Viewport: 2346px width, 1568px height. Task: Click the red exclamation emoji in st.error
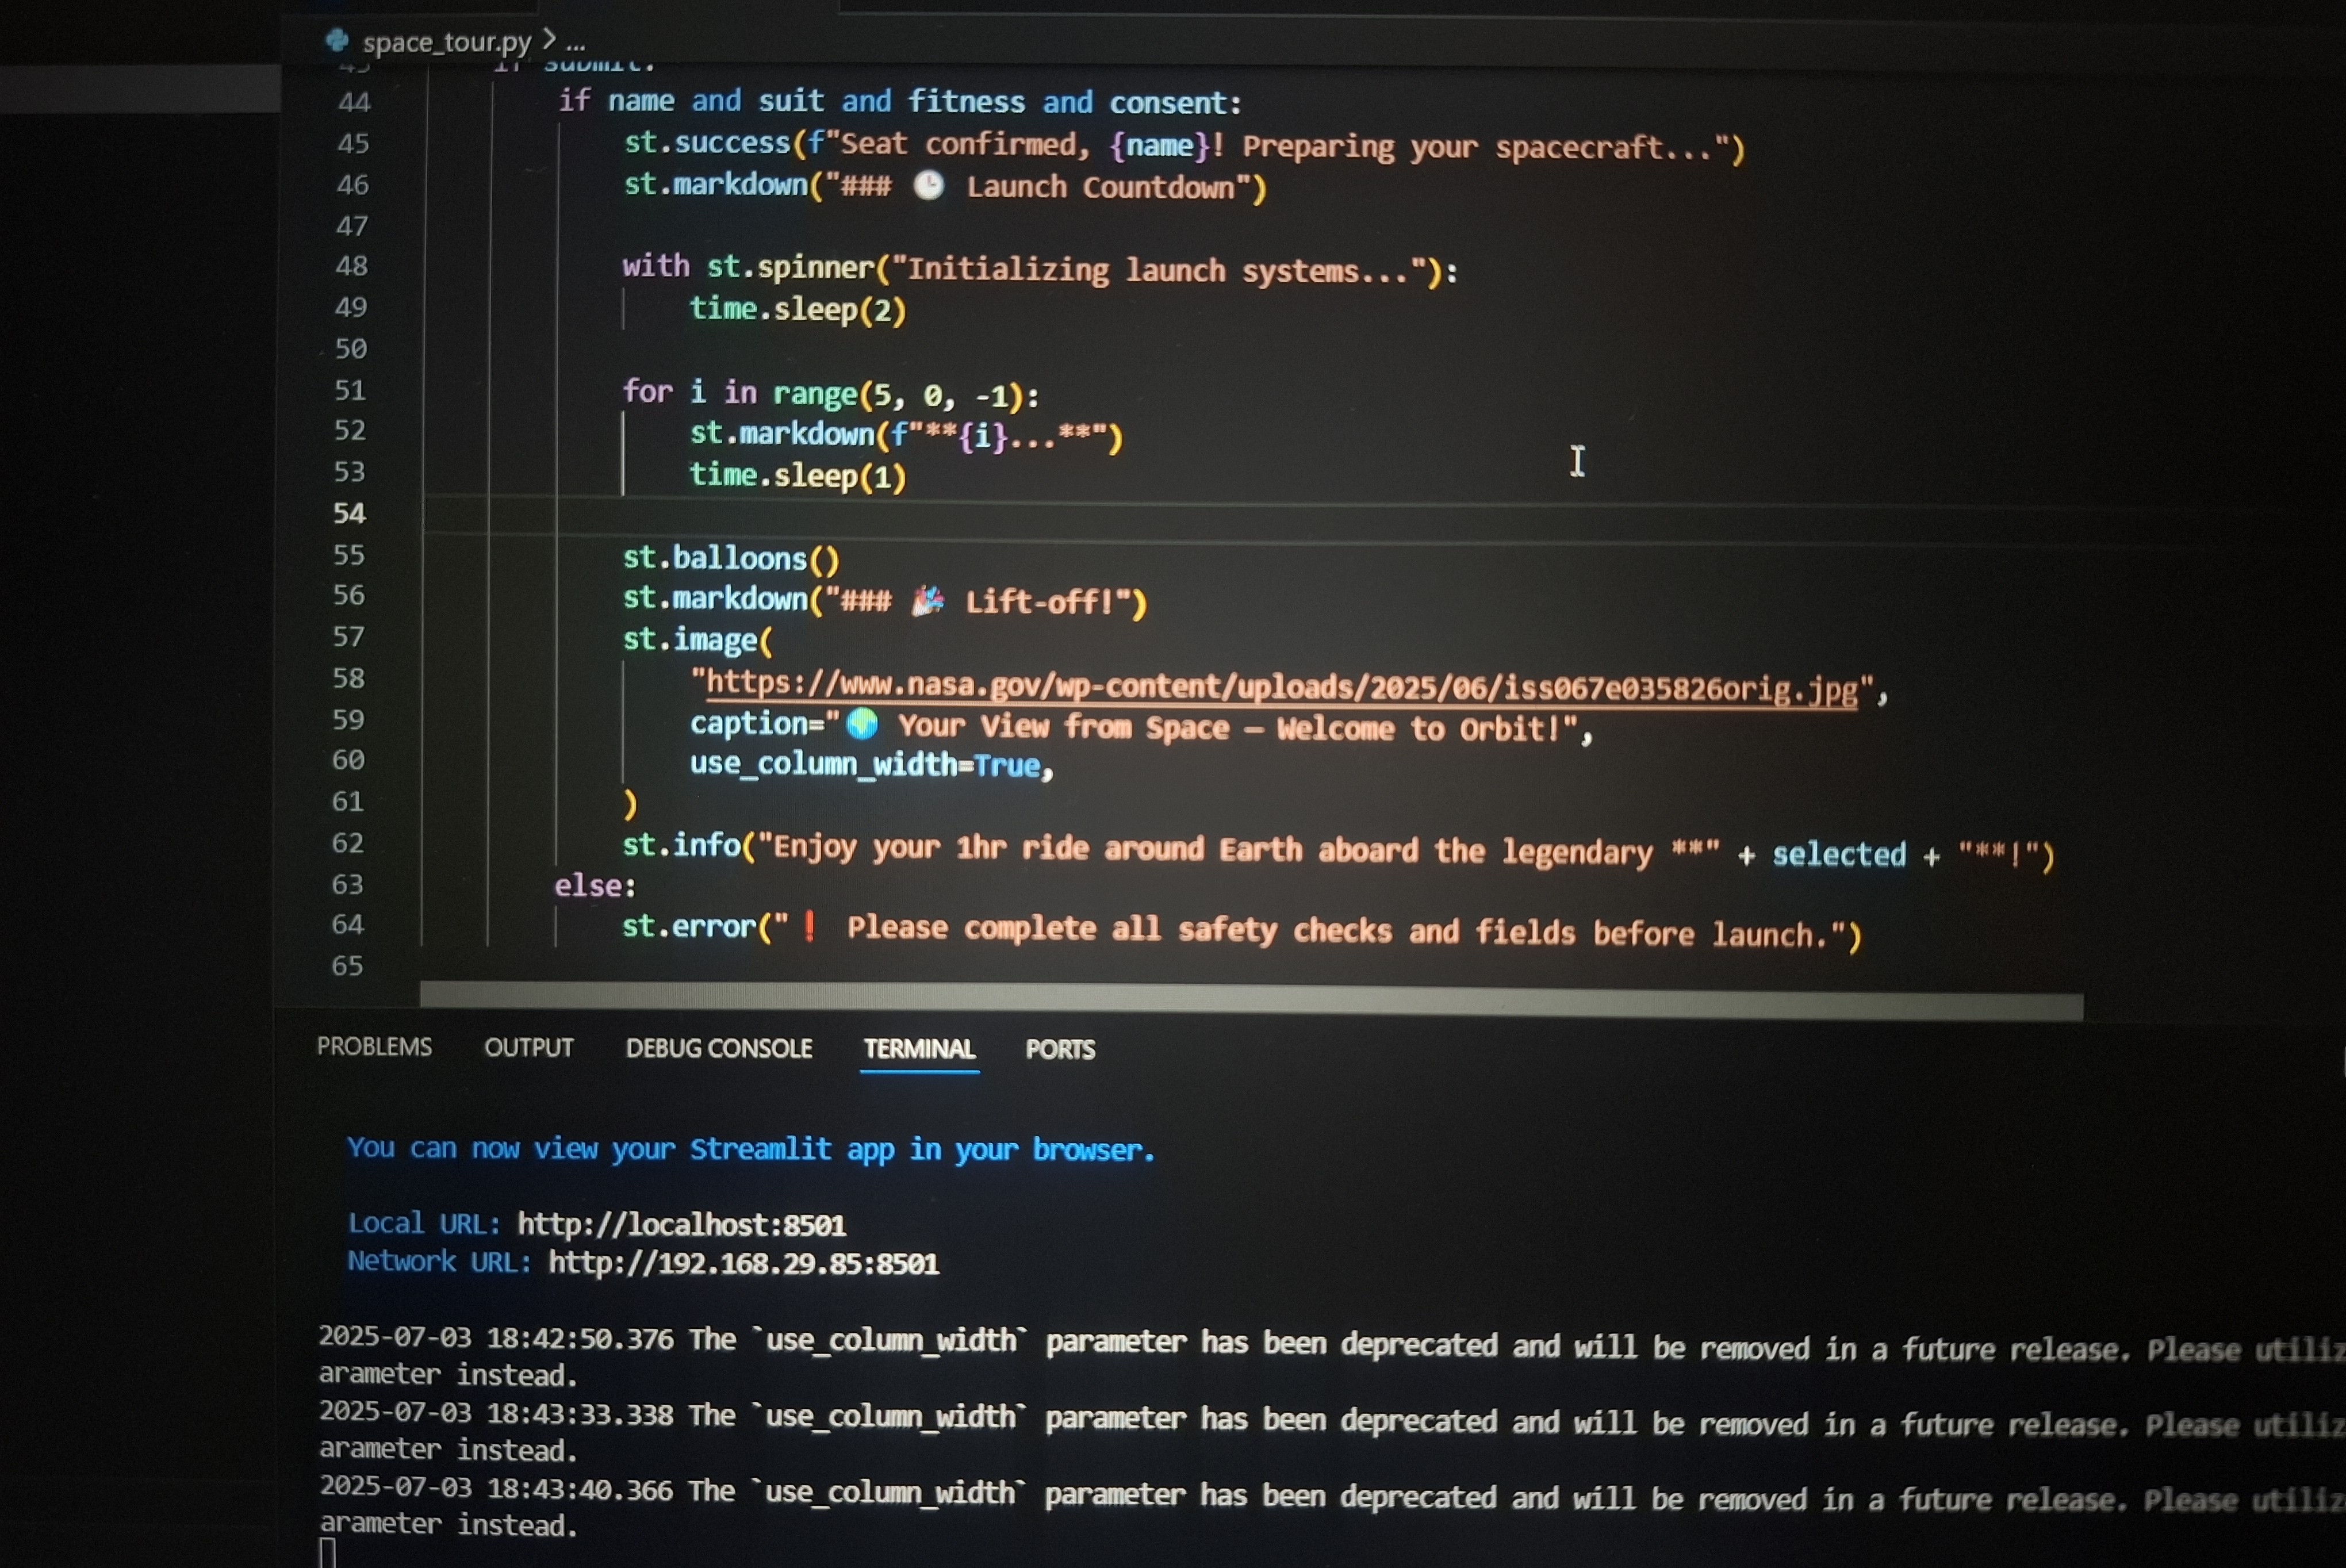click(809, 927)
